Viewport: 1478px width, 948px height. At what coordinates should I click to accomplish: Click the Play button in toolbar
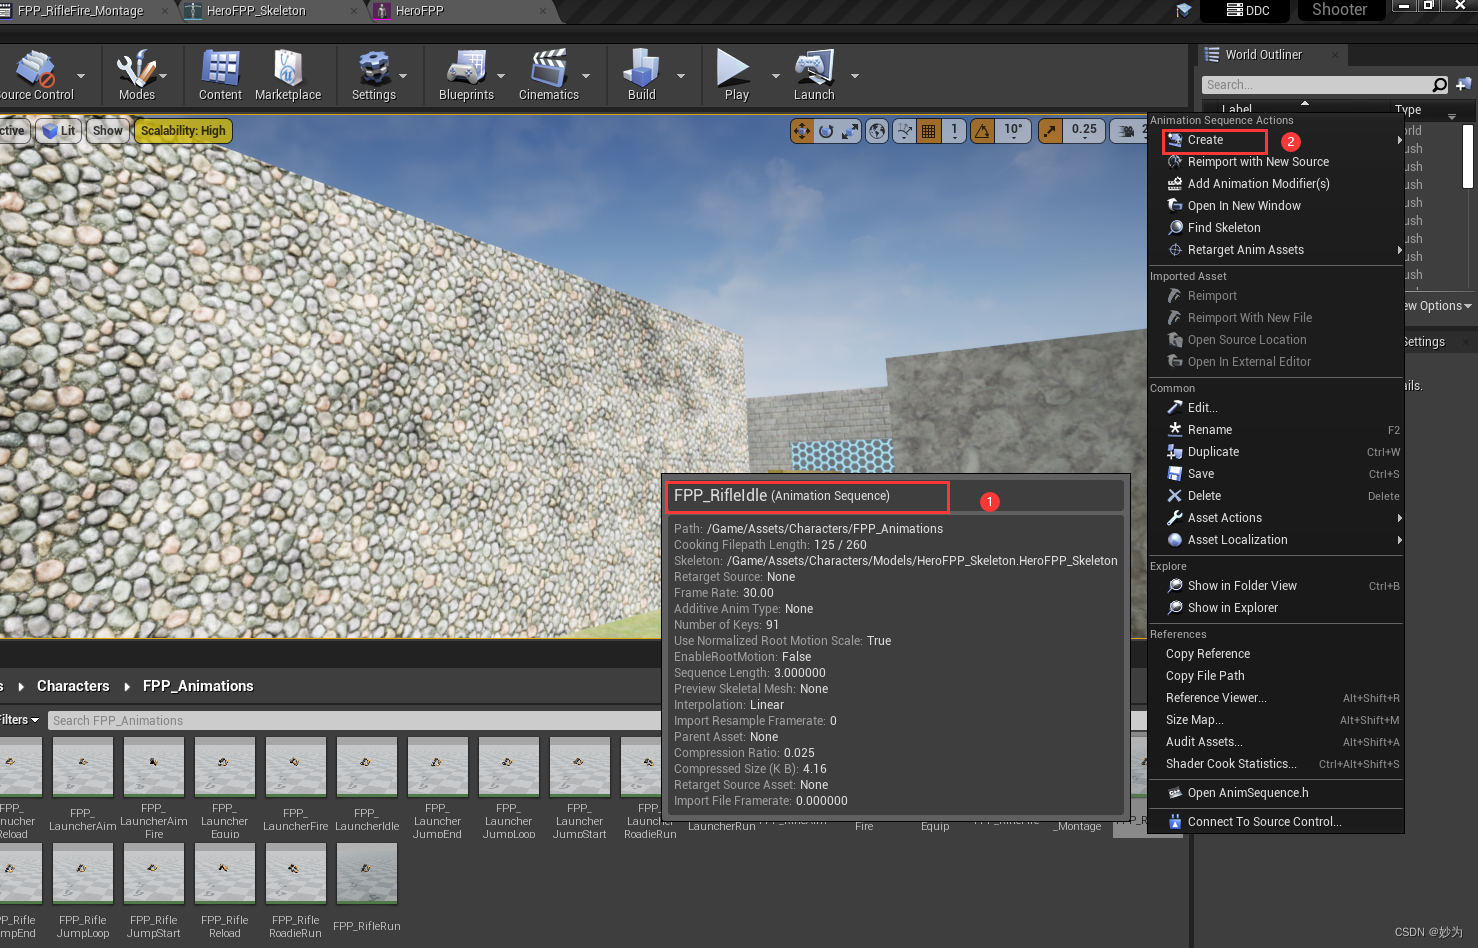[736, 75]
